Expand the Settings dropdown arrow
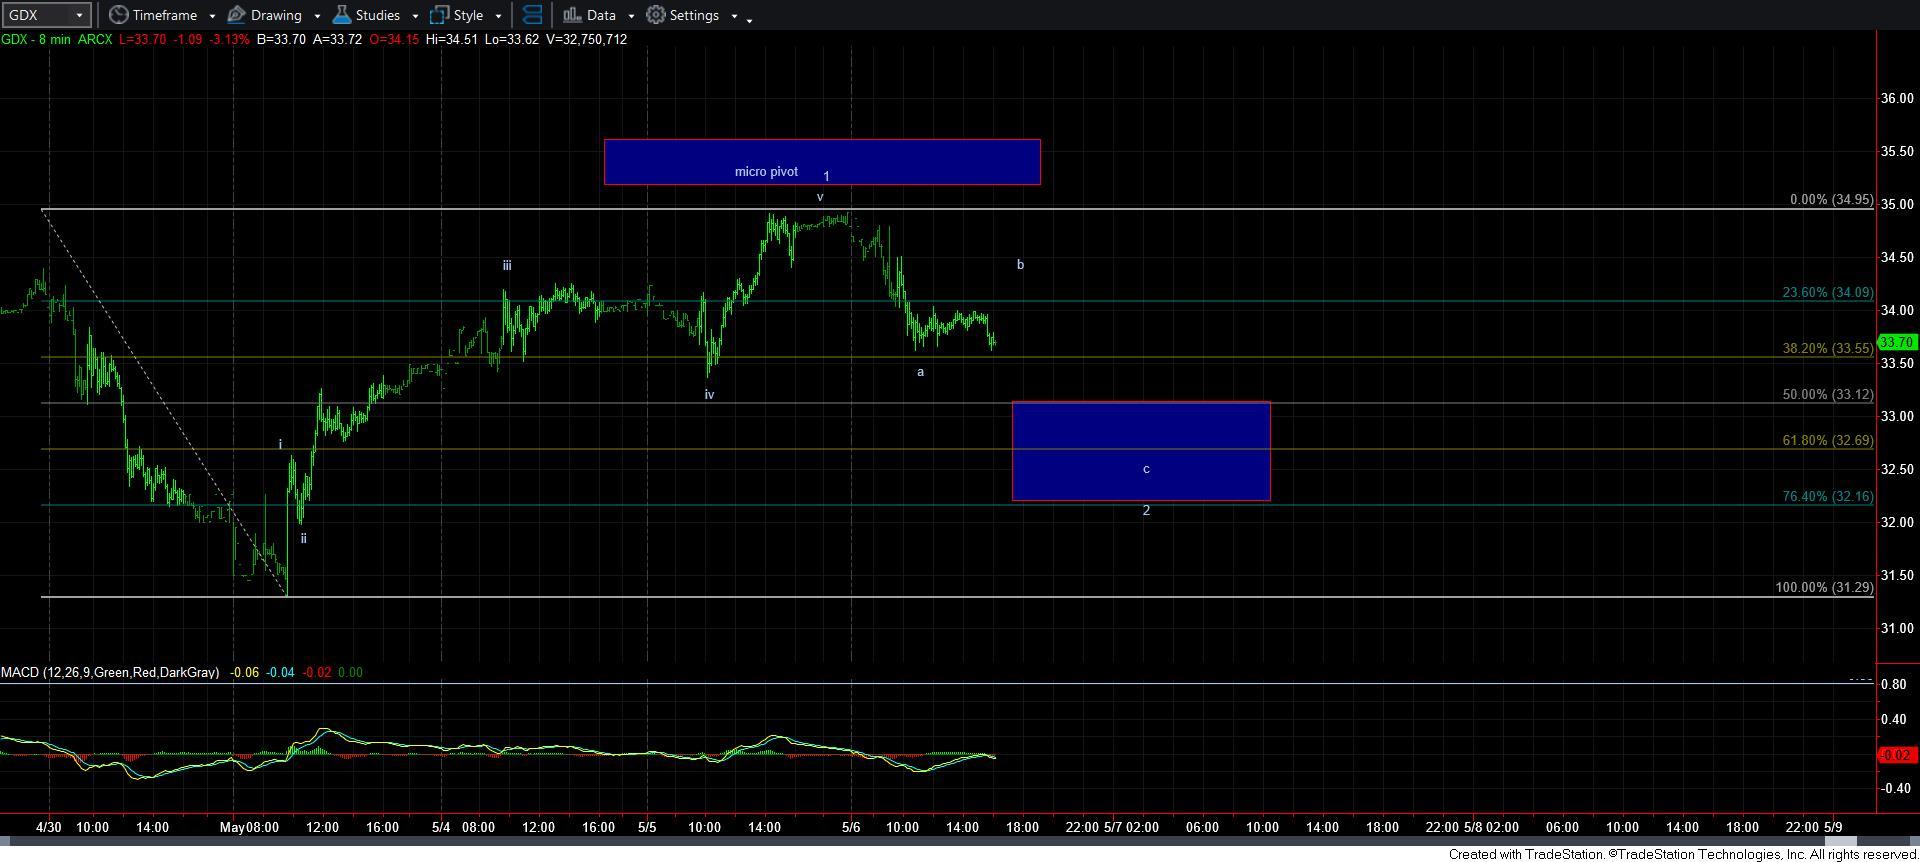Screen dimensions: 1920x862 pos(734,16)
